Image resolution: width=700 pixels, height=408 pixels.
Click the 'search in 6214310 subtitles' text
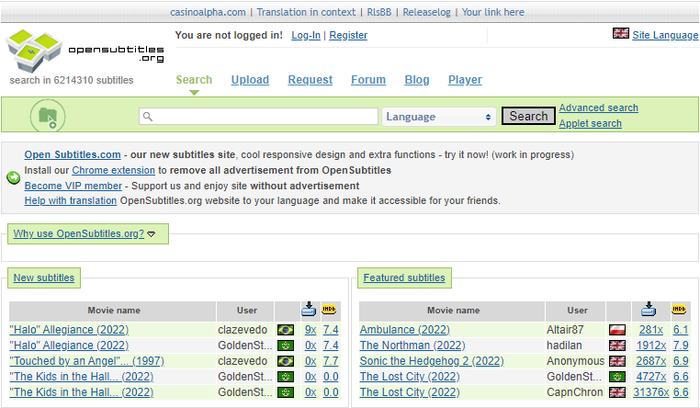(x=71, y=80)
